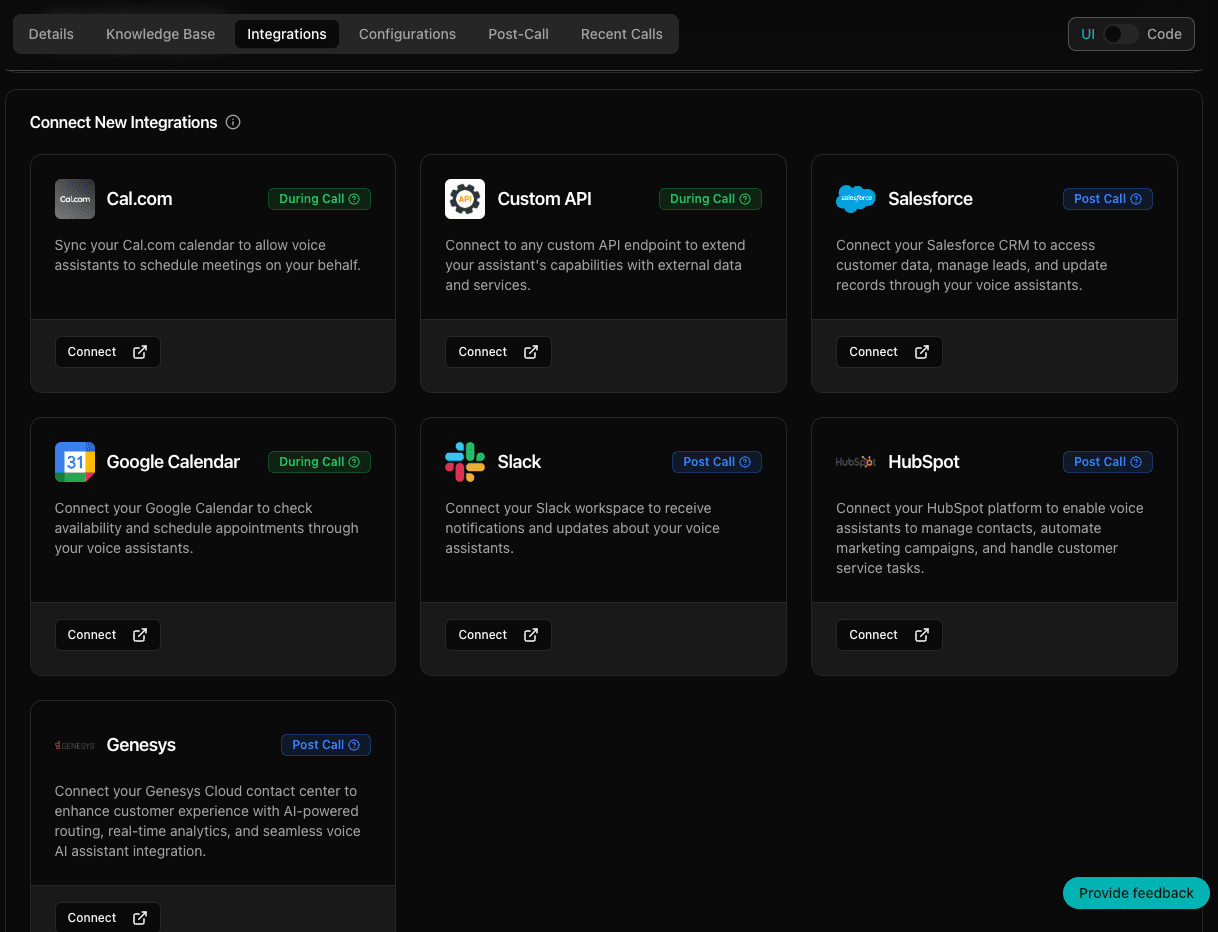Click the HubSpot Post Call badge

(1107, 462)
